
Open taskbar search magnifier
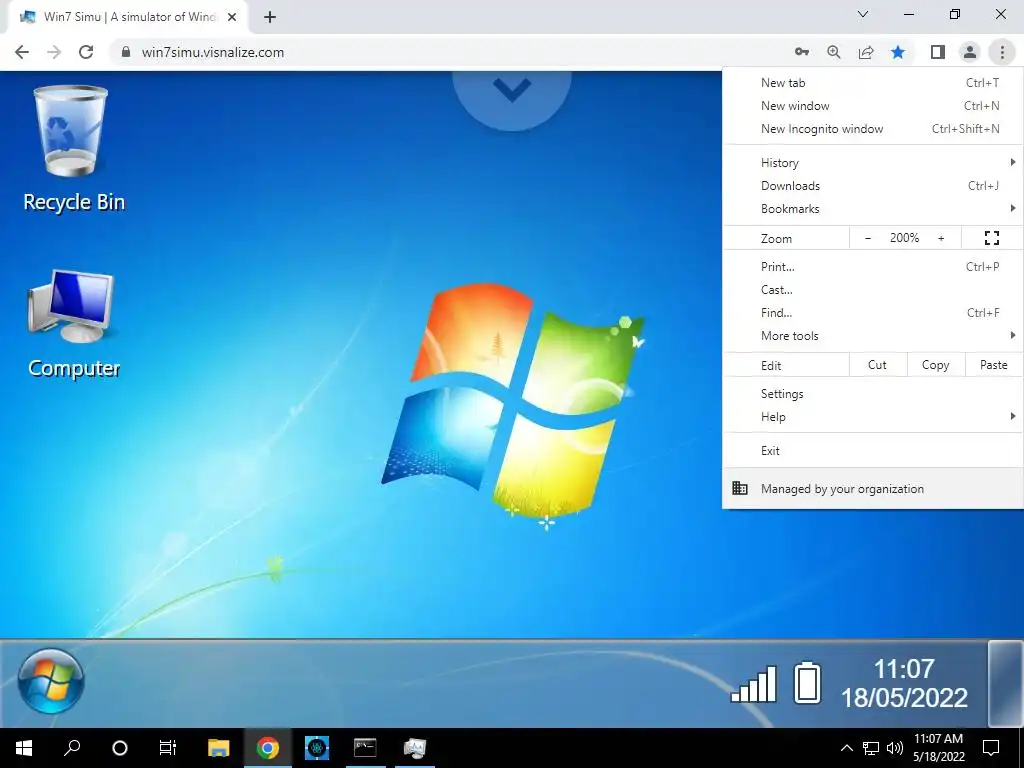(72, 748)
